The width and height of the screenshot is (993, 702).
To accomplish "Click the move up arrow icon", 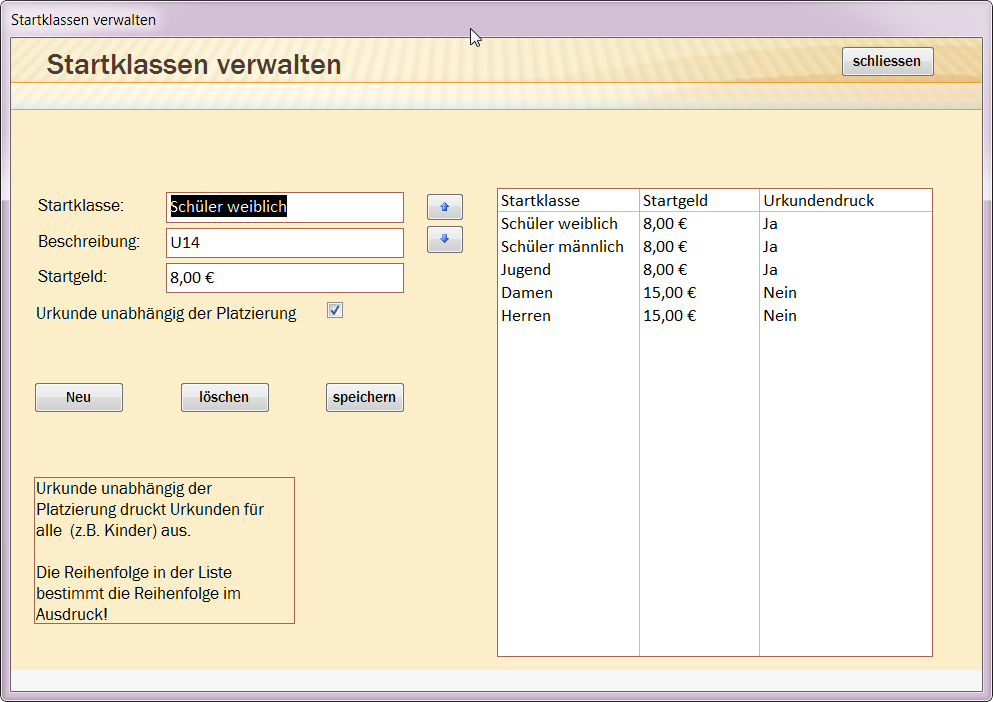I will pyautogui.click(x=444, y=208).
